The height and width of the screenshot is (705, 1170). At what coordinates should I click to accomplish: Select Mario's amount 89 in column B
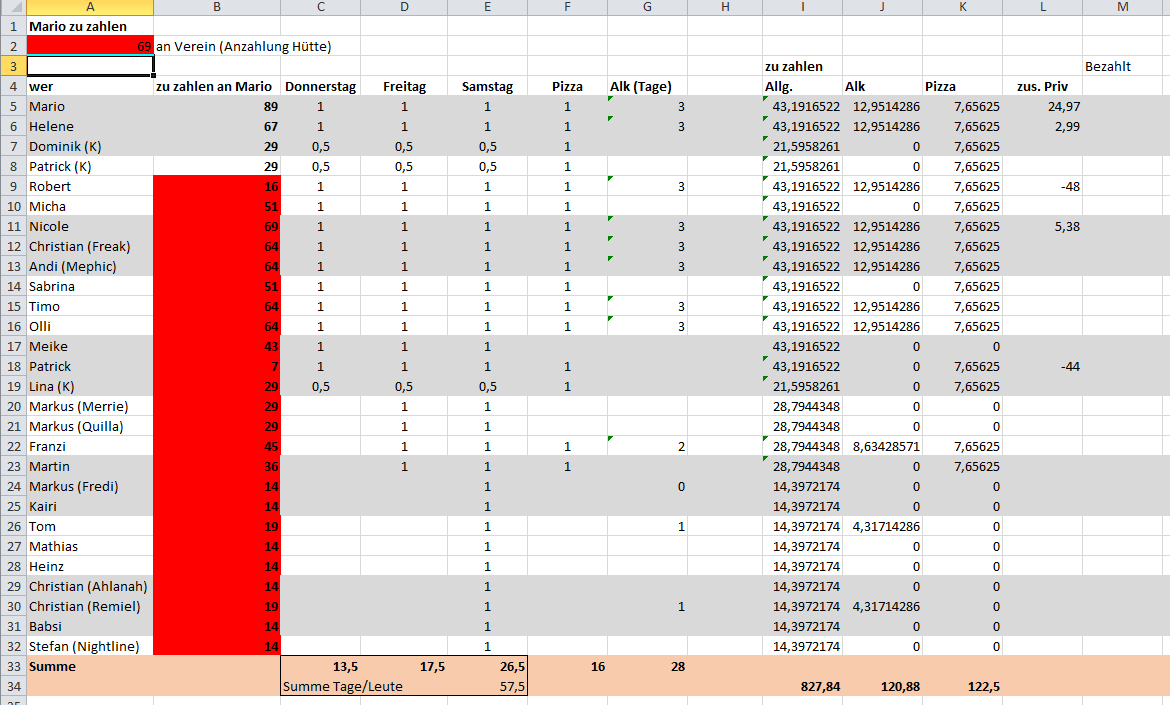coord(216,107)
